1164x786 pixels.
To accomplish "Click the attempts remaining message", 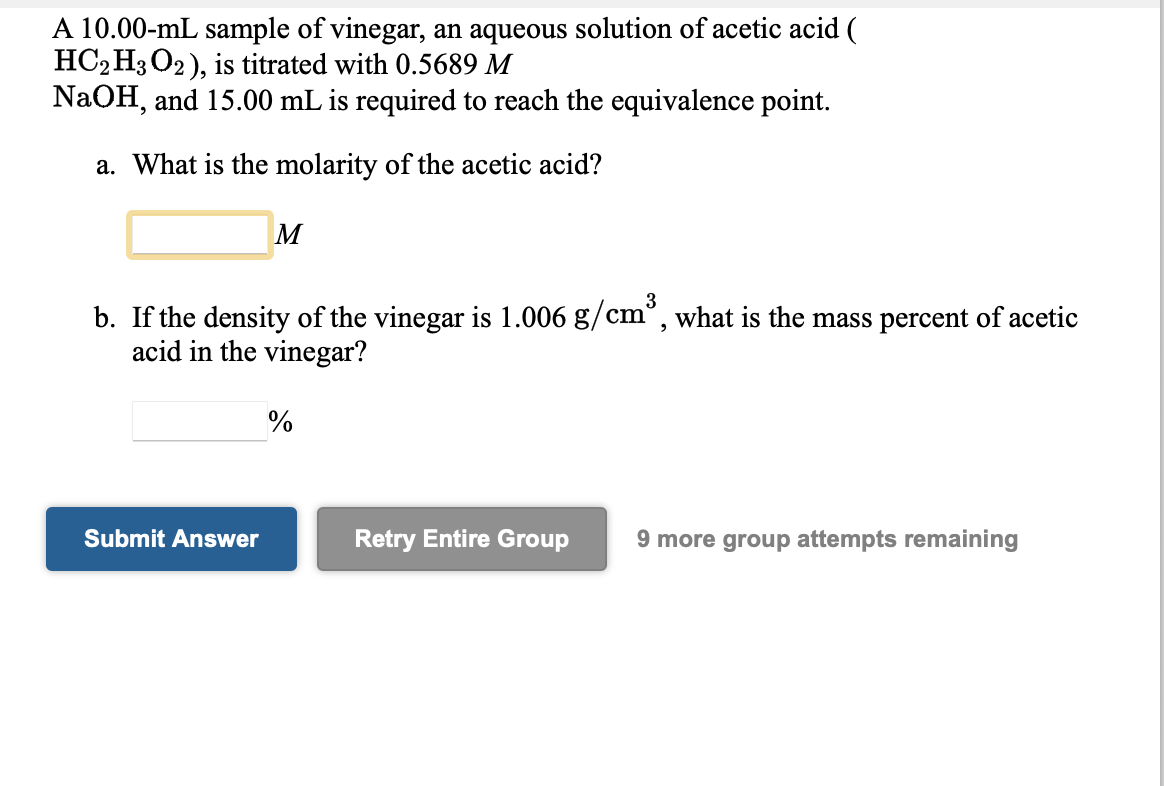I will (x=827, y=538).
